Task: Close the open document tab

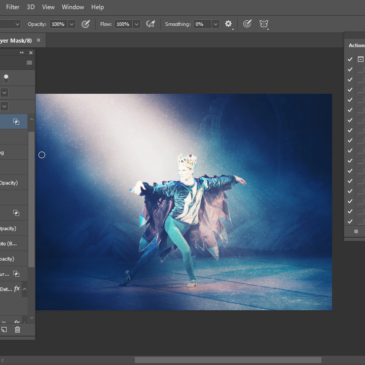Action: 38,40
